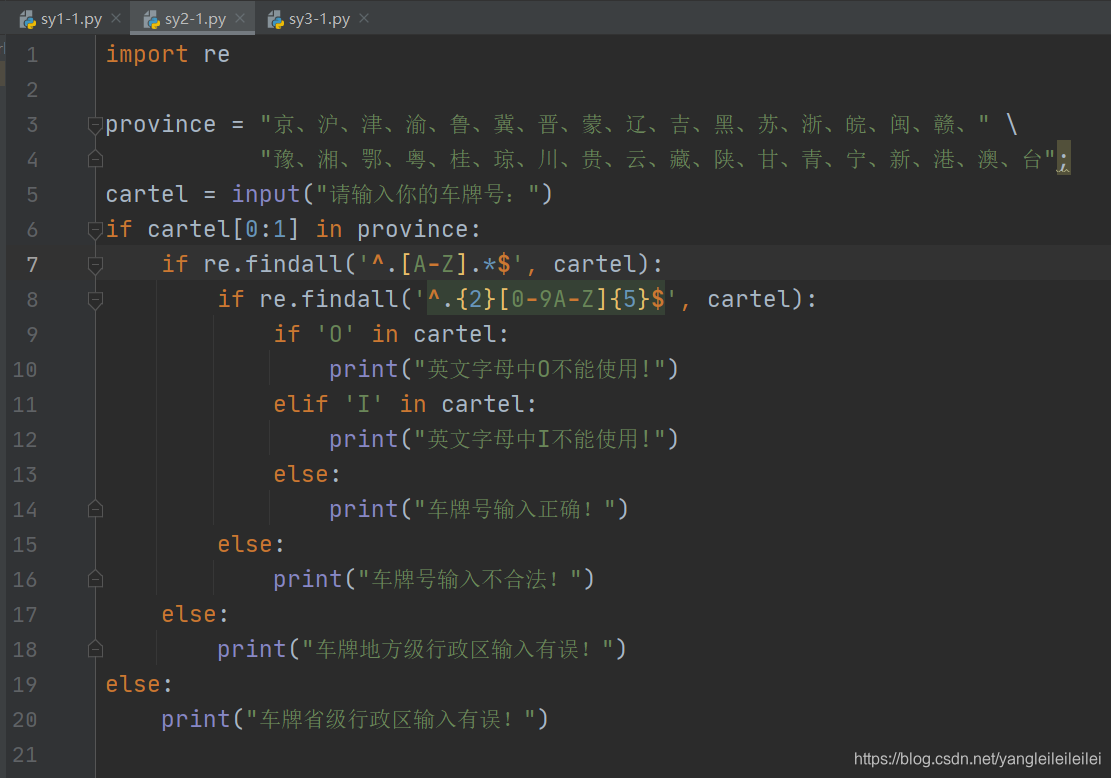Click the Python file icon on sy1-1.py tab
The image size is (1111, 778).
tap(28, 20)
